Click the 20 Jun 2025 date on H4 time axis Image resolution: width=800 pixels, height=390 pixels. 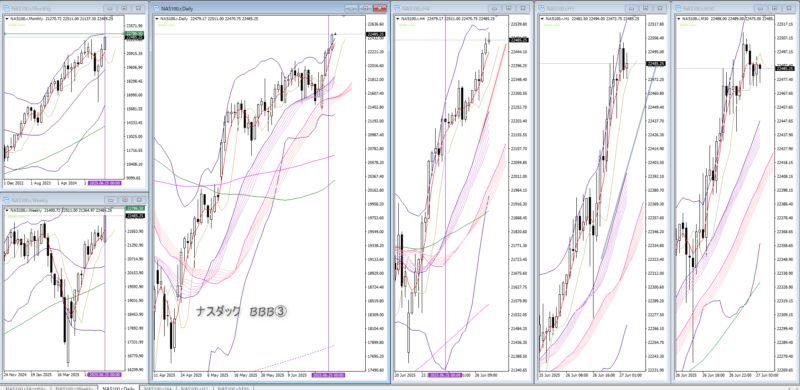pos(405,375)
